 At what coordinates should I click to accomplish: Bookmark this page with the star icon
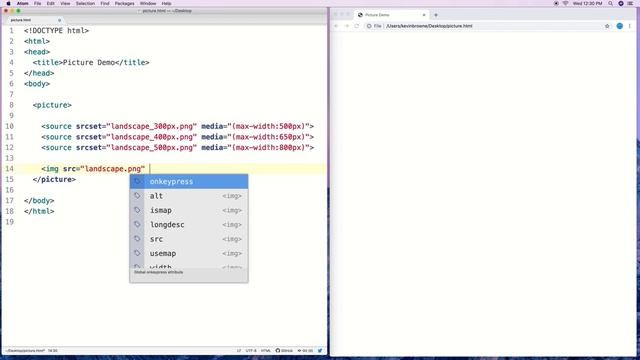pos(607,26)
